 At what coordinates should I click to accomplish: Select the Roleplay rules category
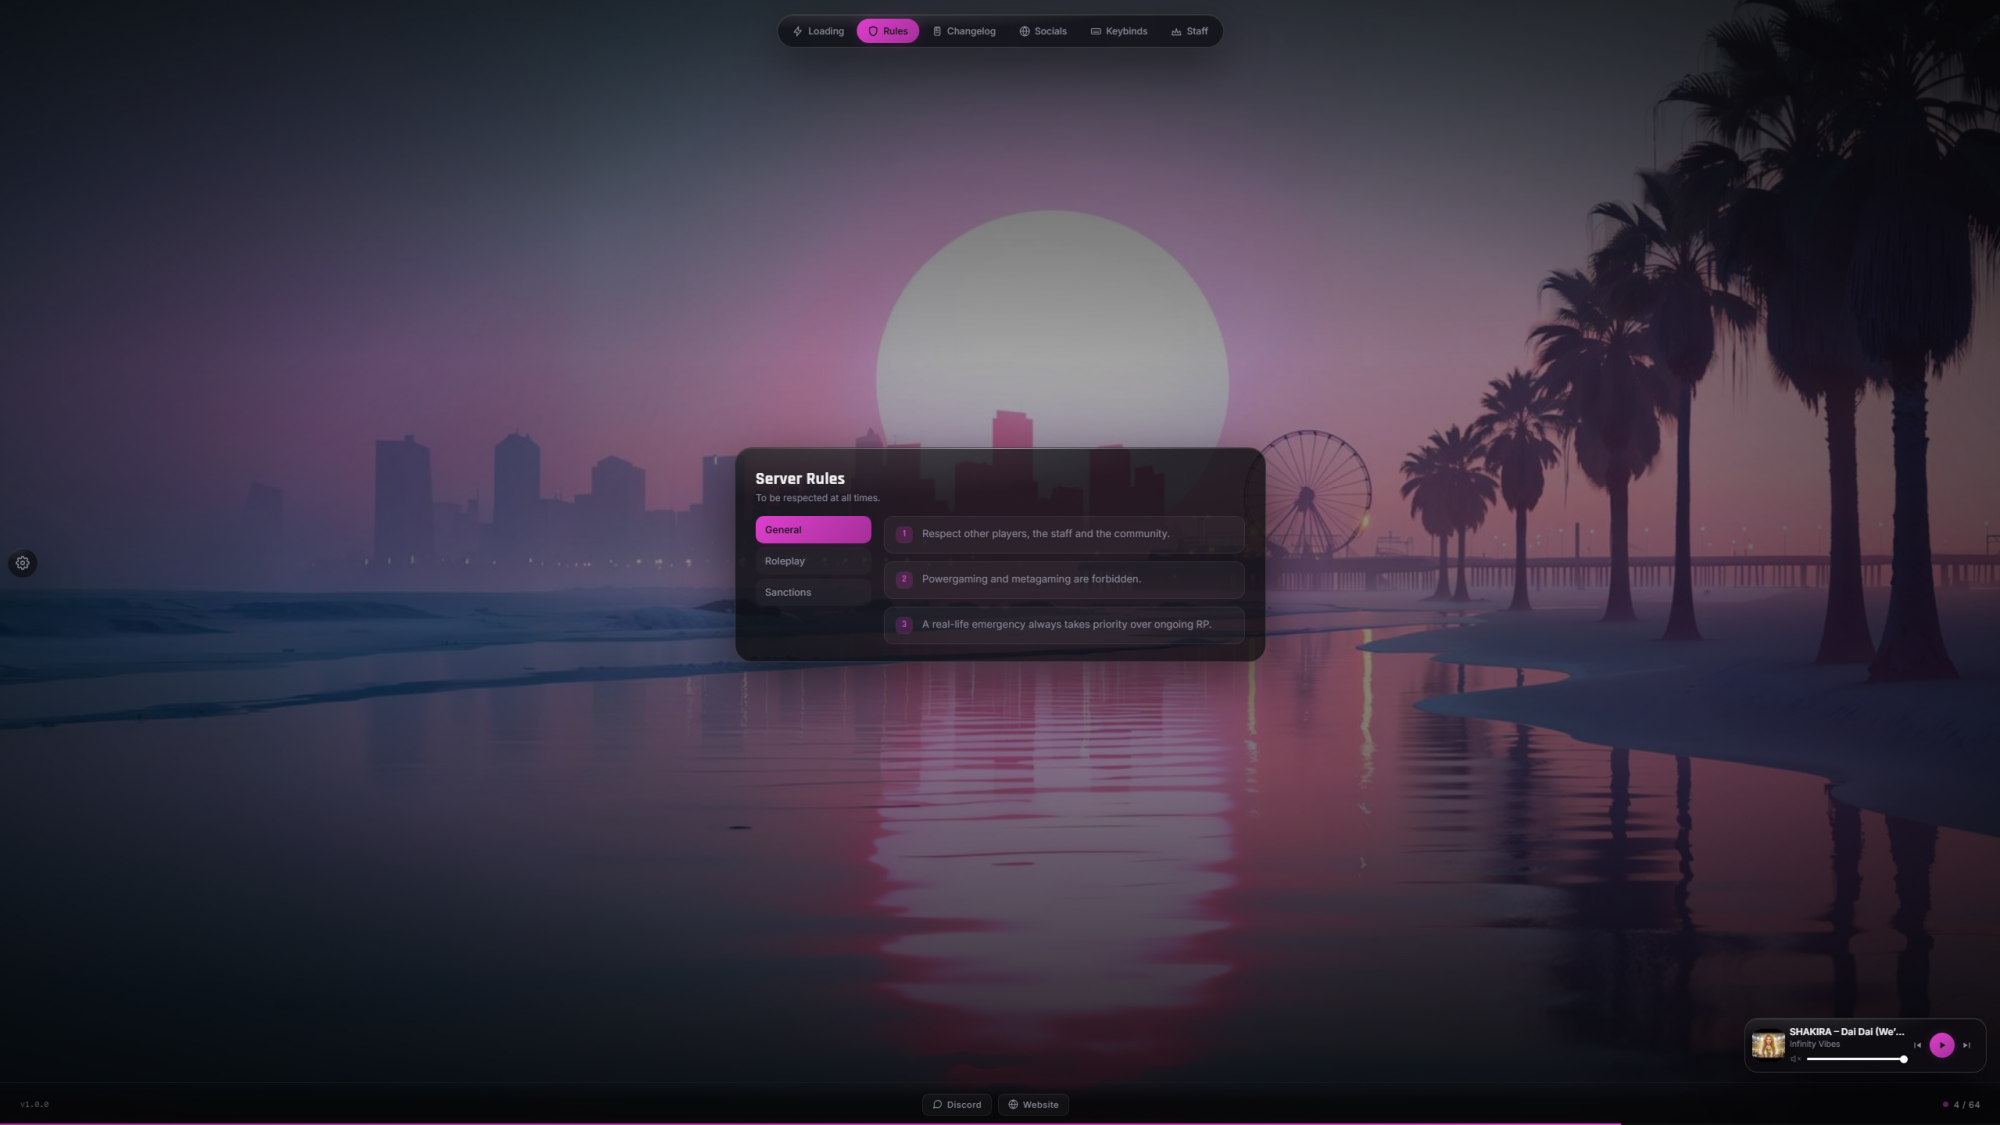point(813,561)
